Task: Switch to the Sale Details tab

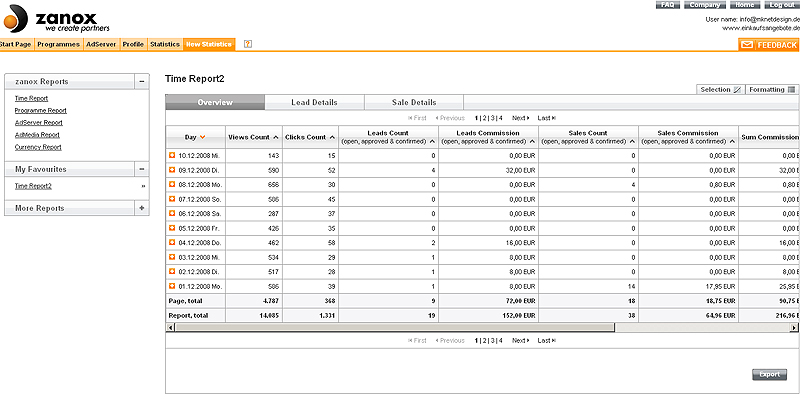Action: coord(414,102)
